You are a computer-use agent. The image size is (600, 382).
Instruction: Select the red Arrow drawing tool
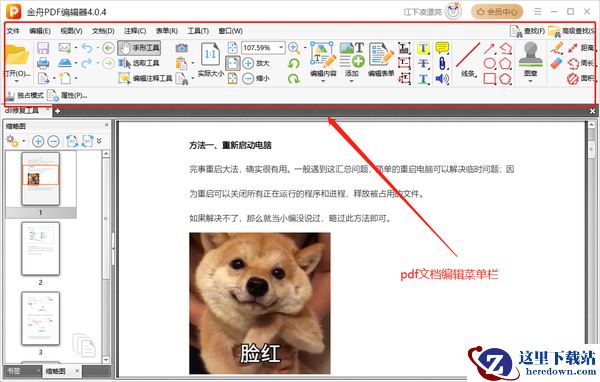(x=489, y=49)
